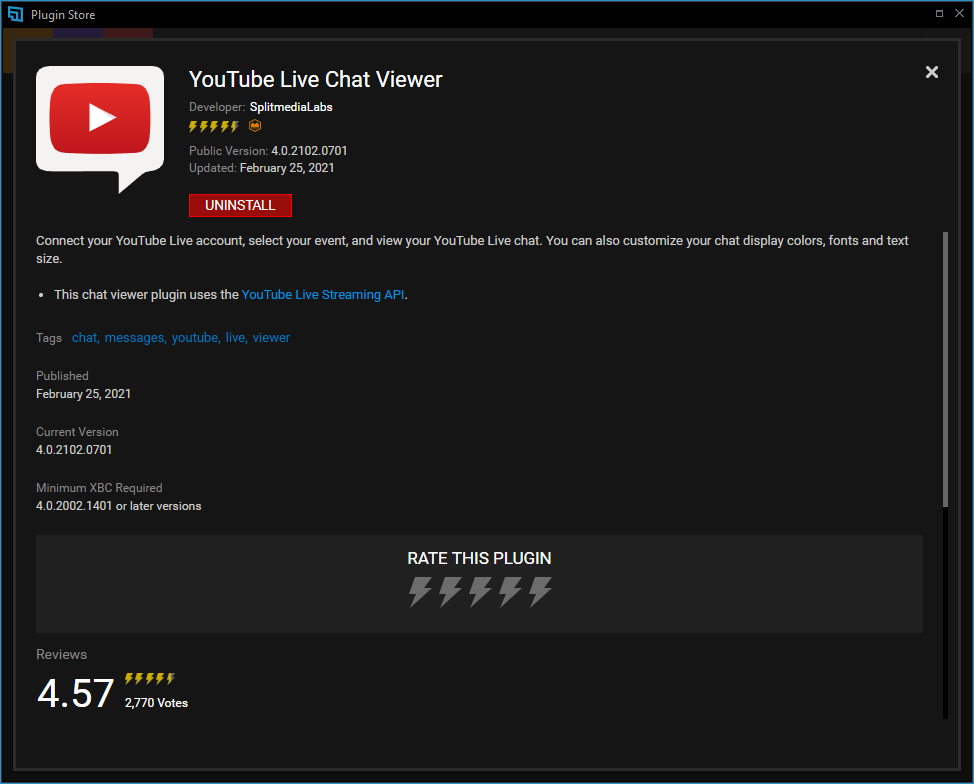
Task: Click the 'Minimum XBC Required' version value
Action: tap(119, 506)
